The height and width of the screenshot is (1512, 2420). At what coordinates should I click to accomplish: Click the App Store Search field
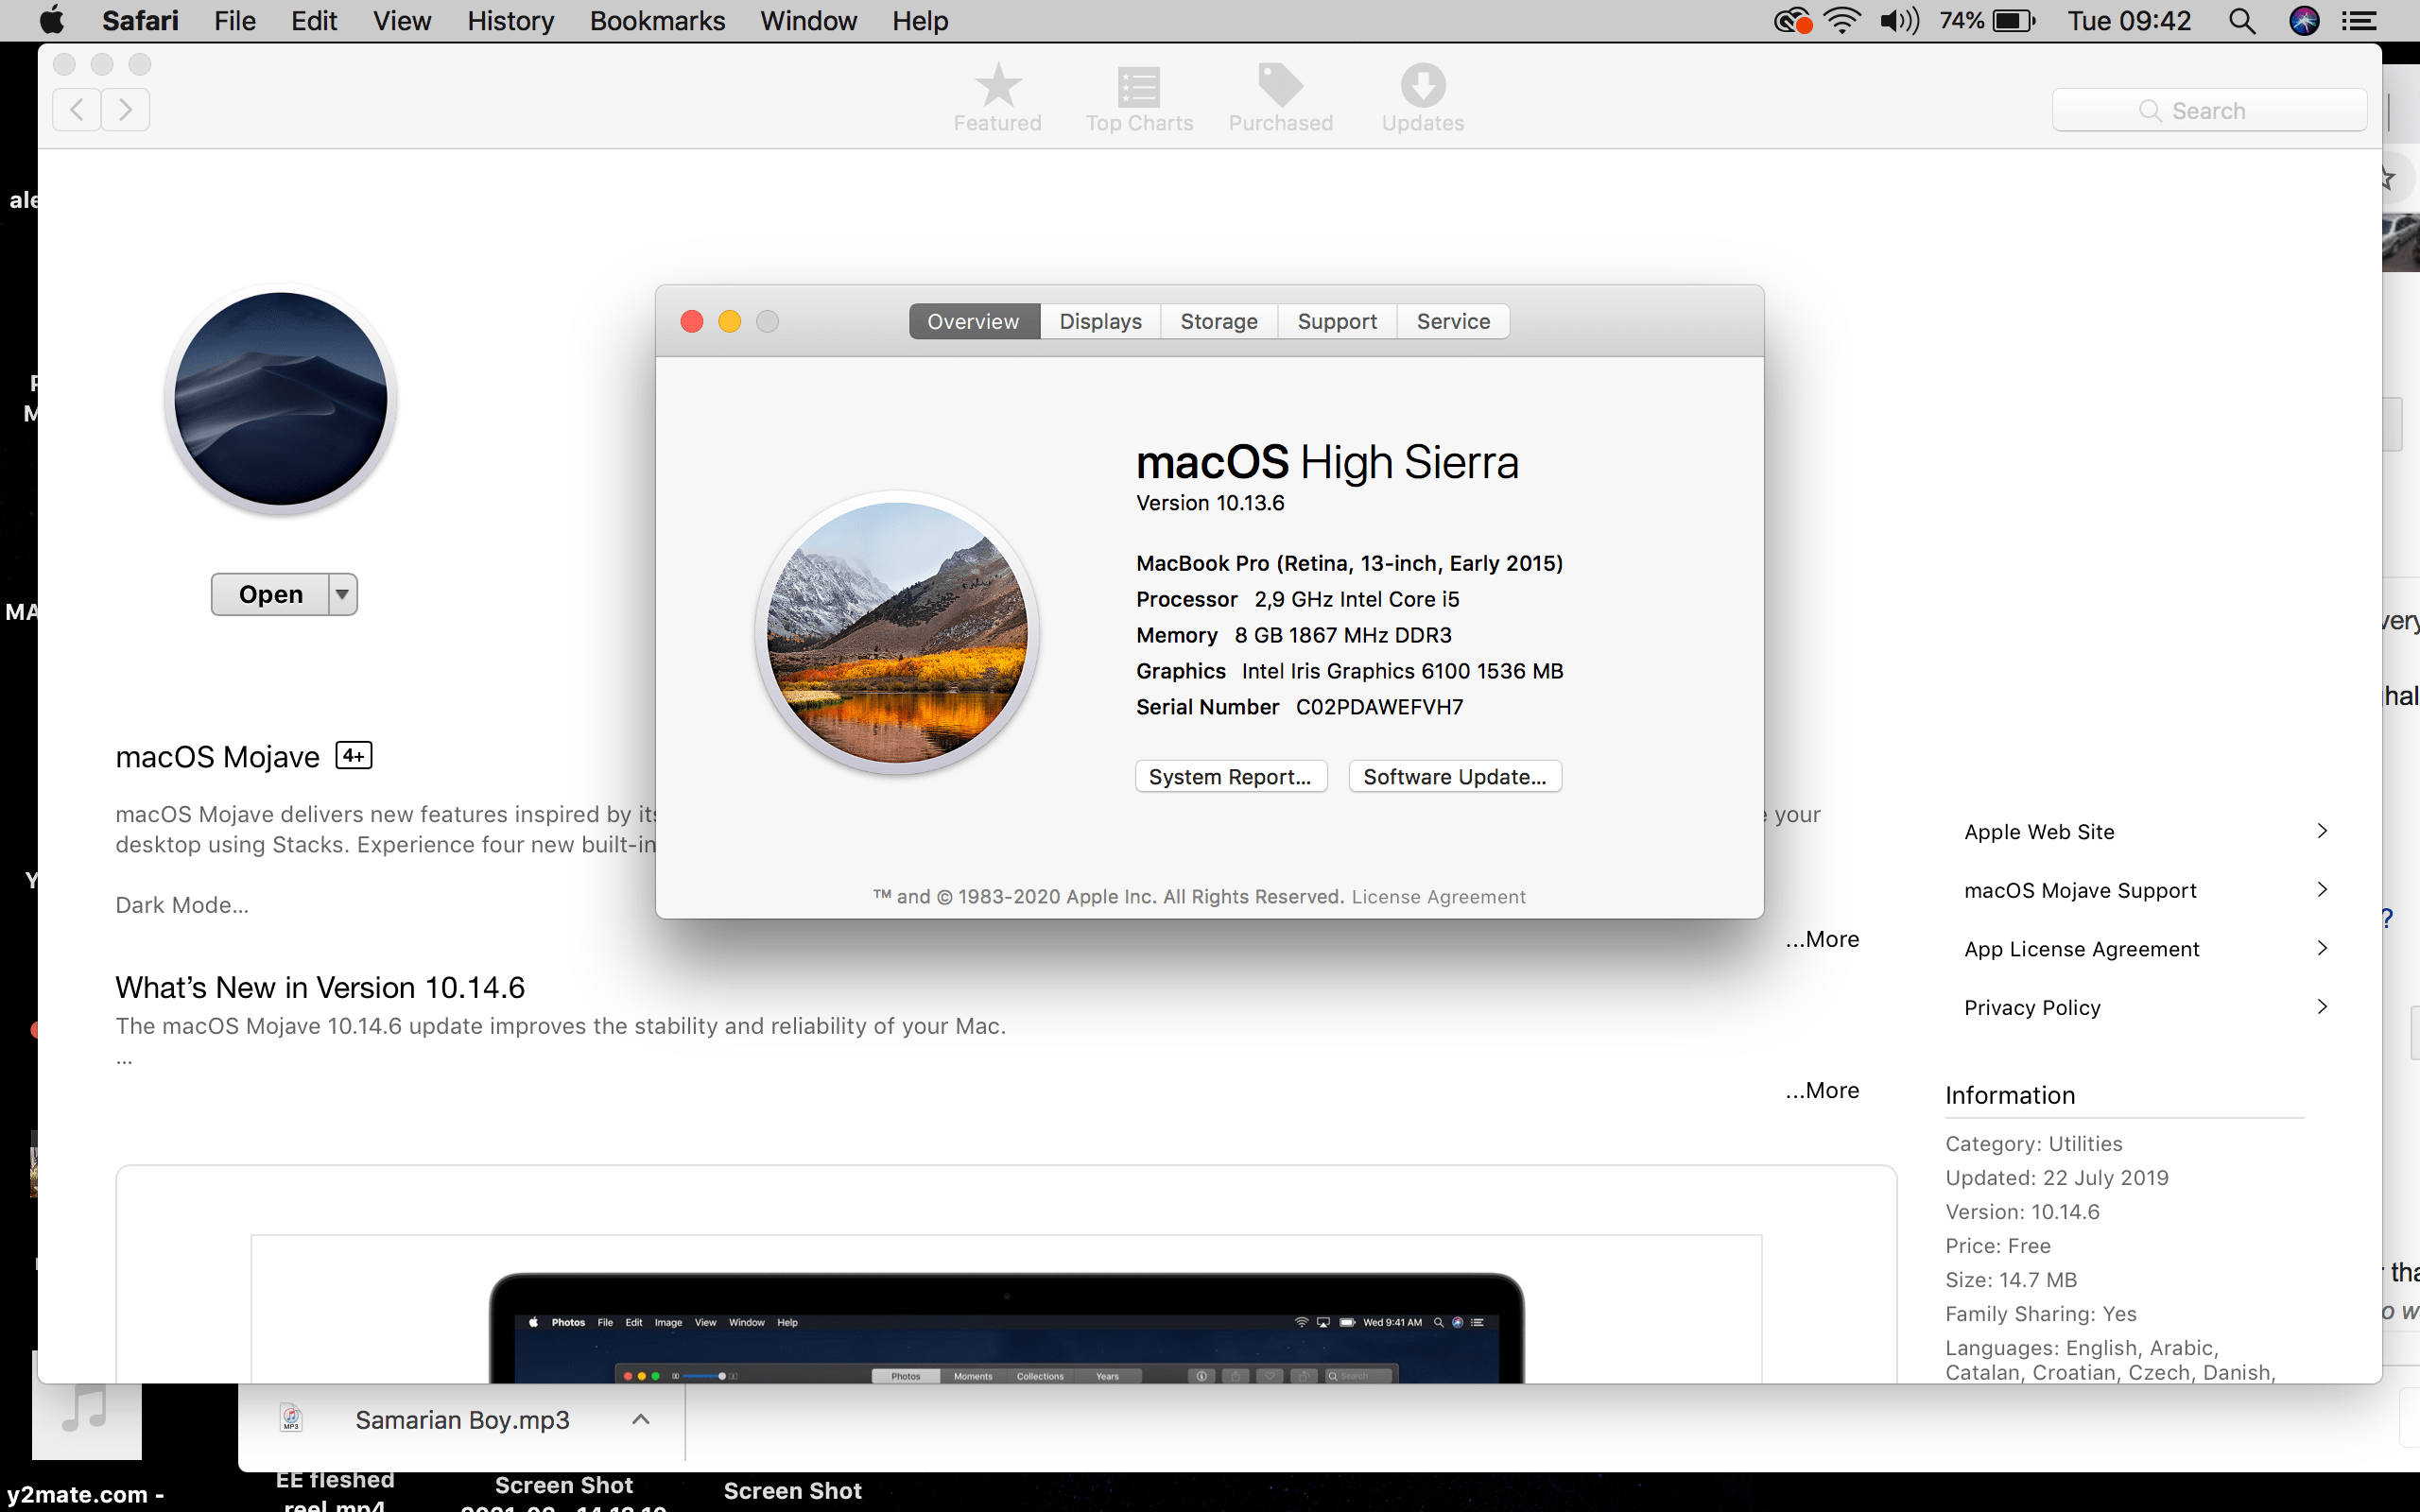(x=2208, y=110)
